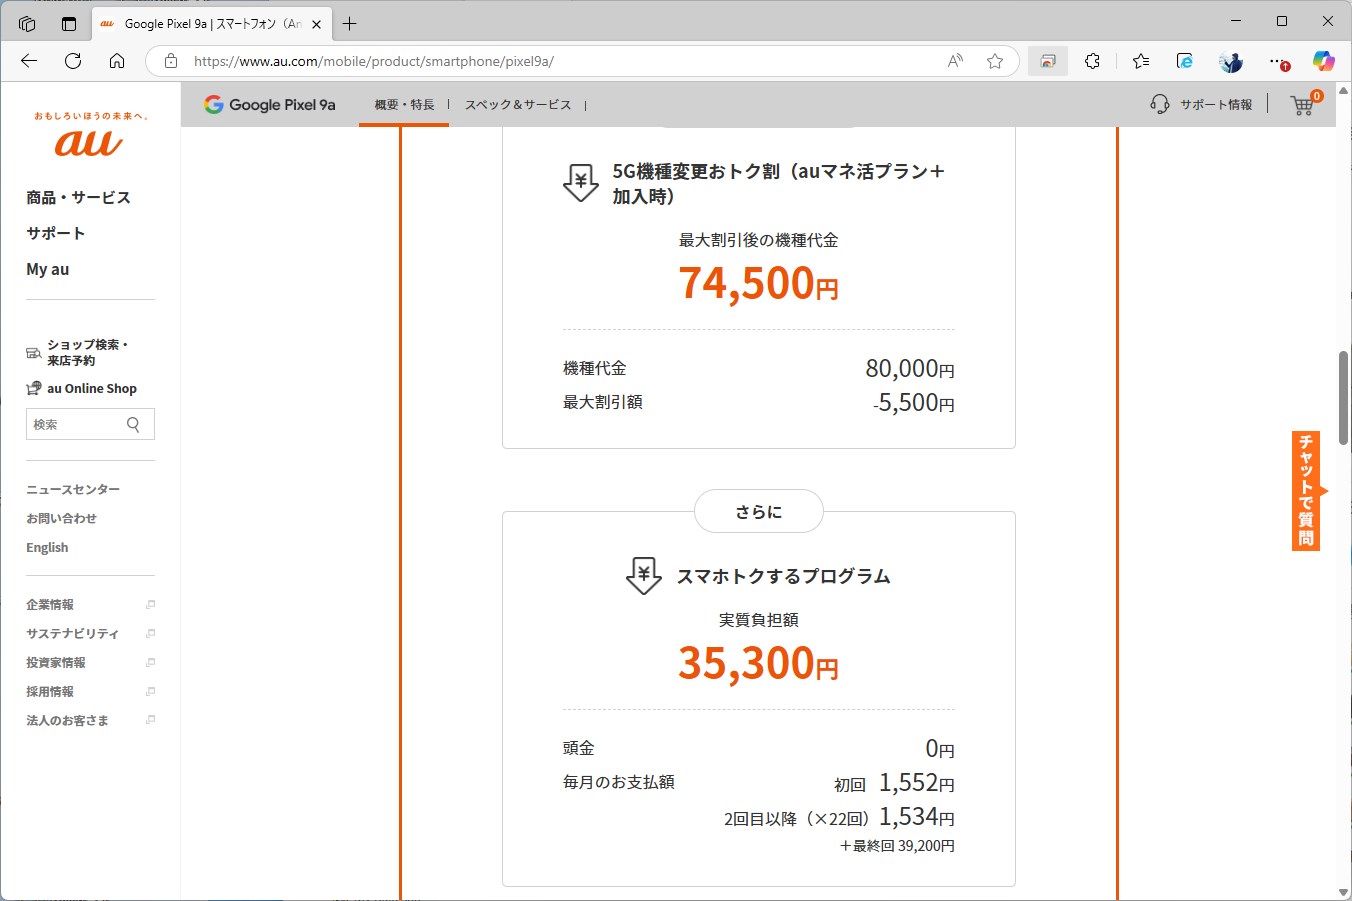Open ショップ検索・来店予約 link
Screen dimensions: 1352x901
[87, 352]
